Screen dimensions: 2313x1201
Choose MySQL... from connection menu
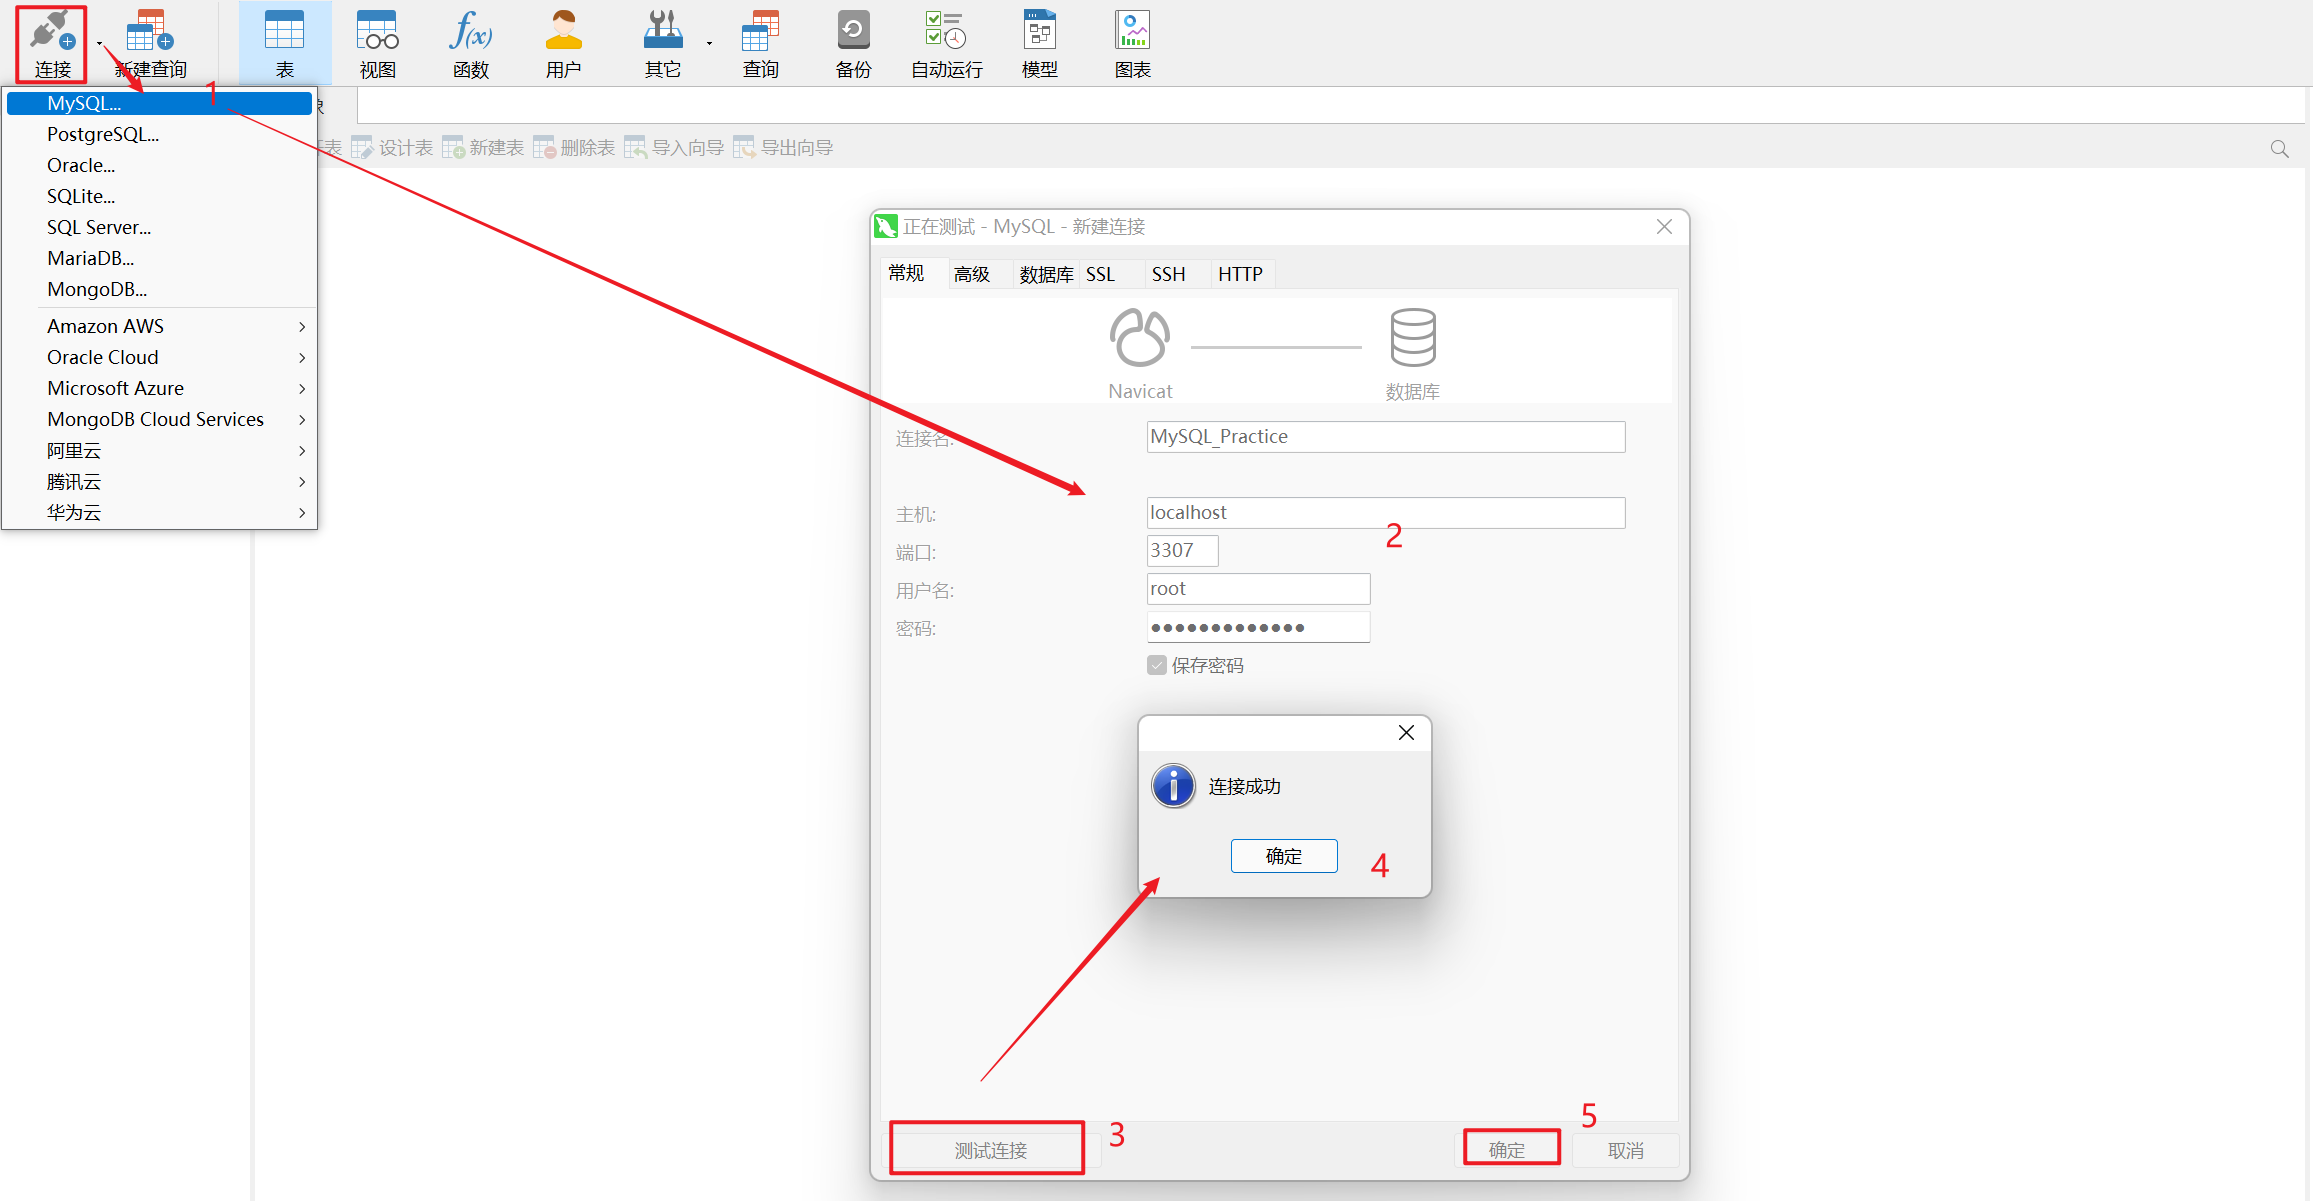pos(160,103)
